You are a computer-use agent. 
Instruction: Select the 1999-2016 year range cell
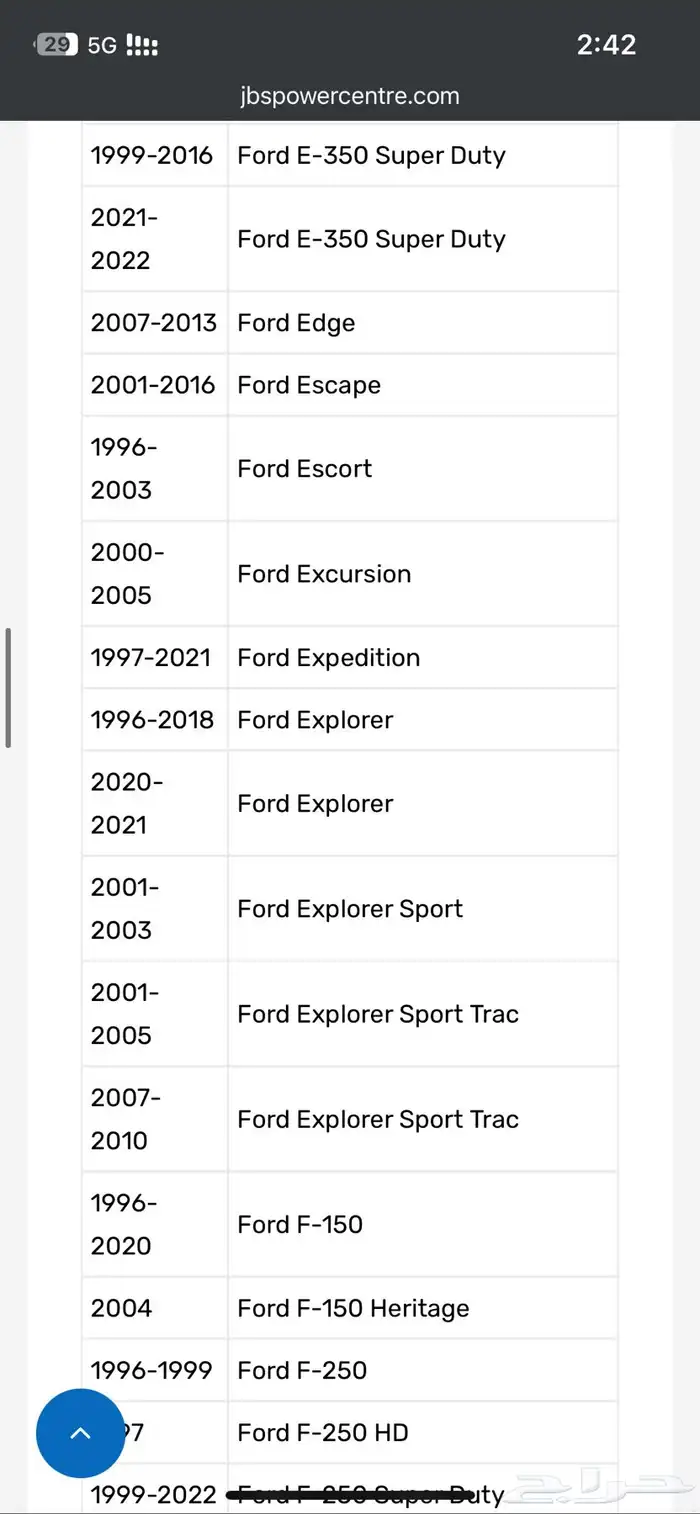[x=152, y=155]
